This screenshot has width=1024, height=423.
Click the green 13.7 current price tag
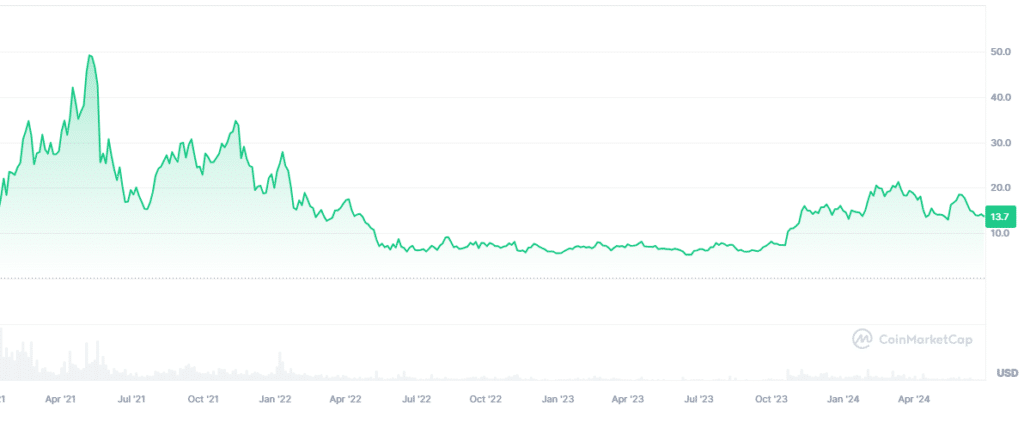coord(997,217)
